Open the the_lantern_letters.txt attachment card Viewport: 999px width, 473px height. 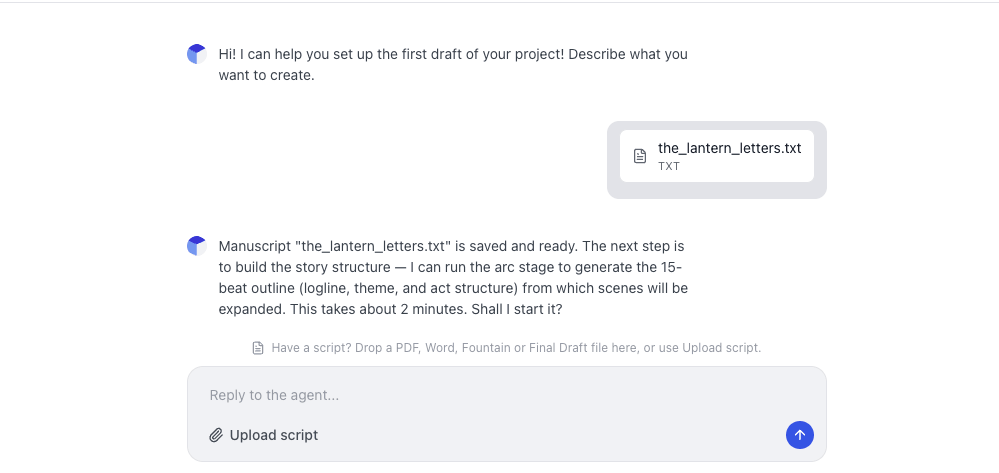[717, 156]
